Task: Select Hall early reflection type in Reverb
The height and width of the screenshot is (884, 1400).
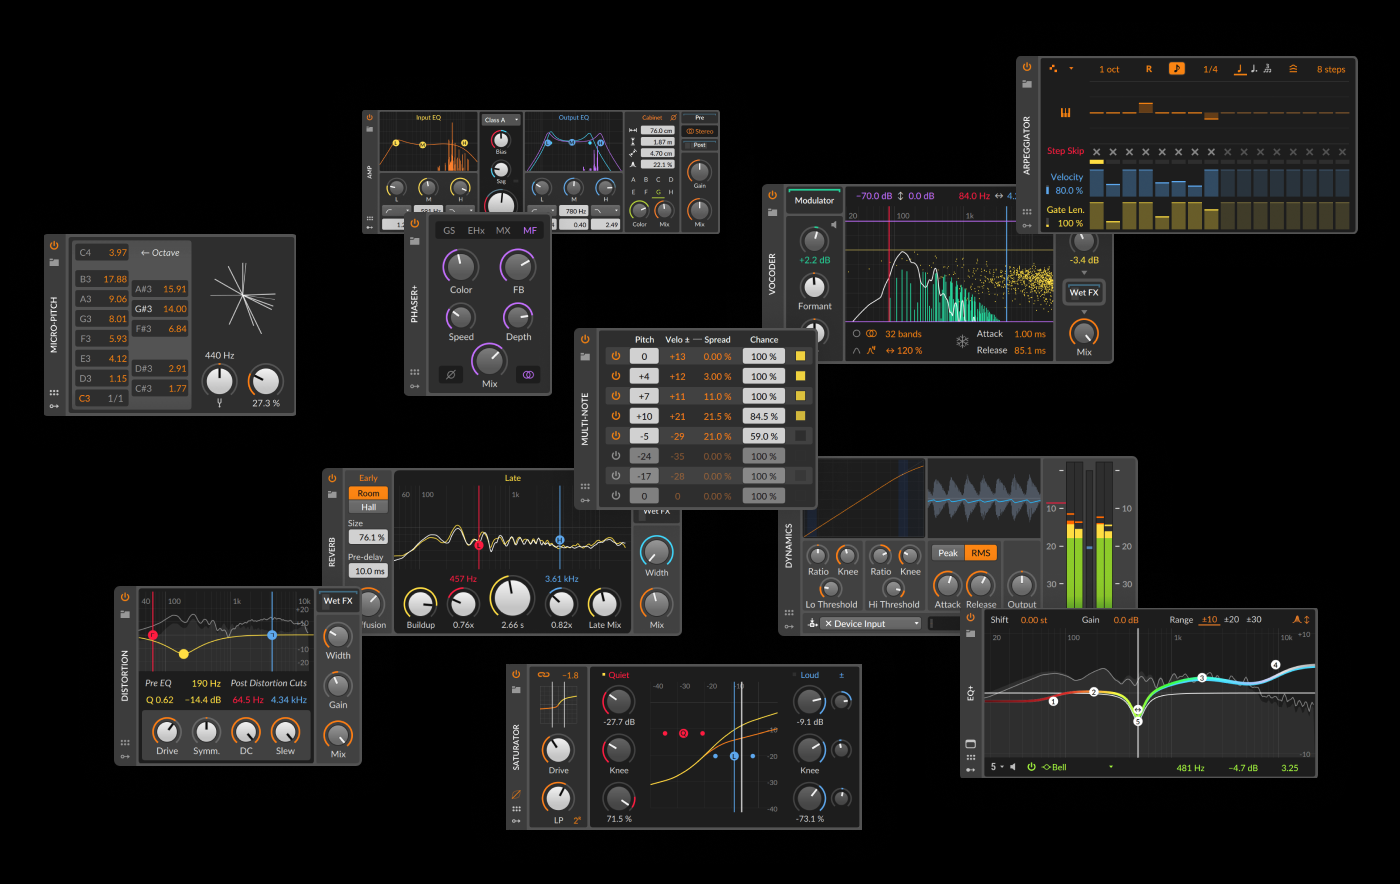Action: click(368, 507)
